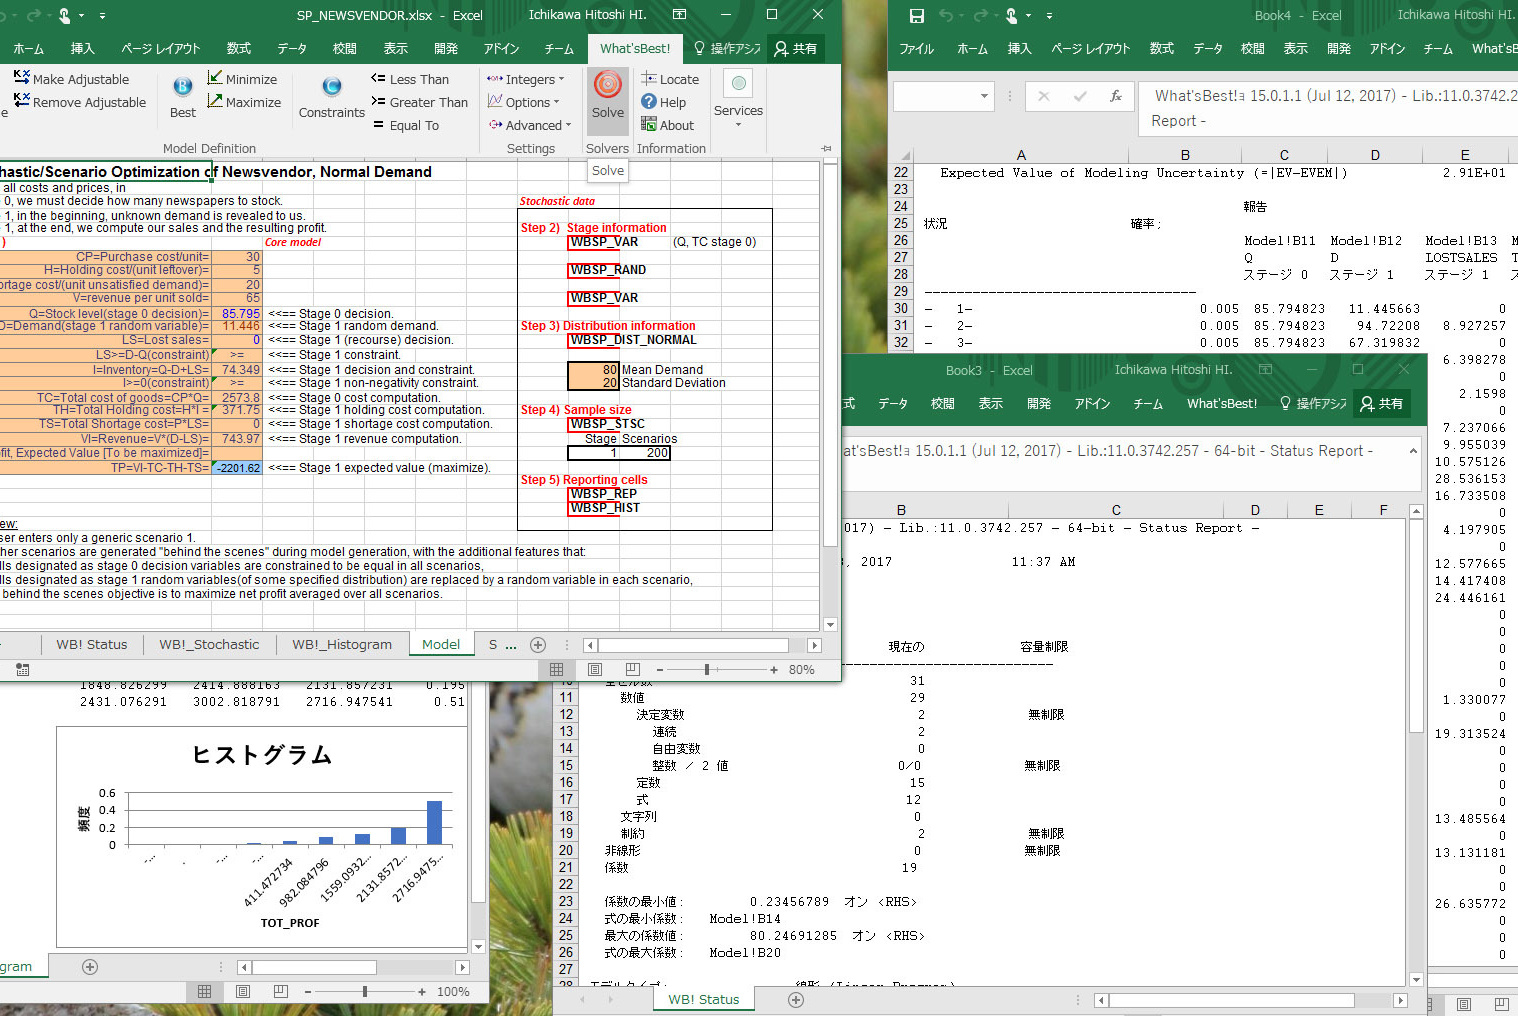Viewport: 1518px width, 1016px height.
Task: Click 操作アシスタント tell-me box in SP_NEWSVENDOR
Action: click(727, 48)
